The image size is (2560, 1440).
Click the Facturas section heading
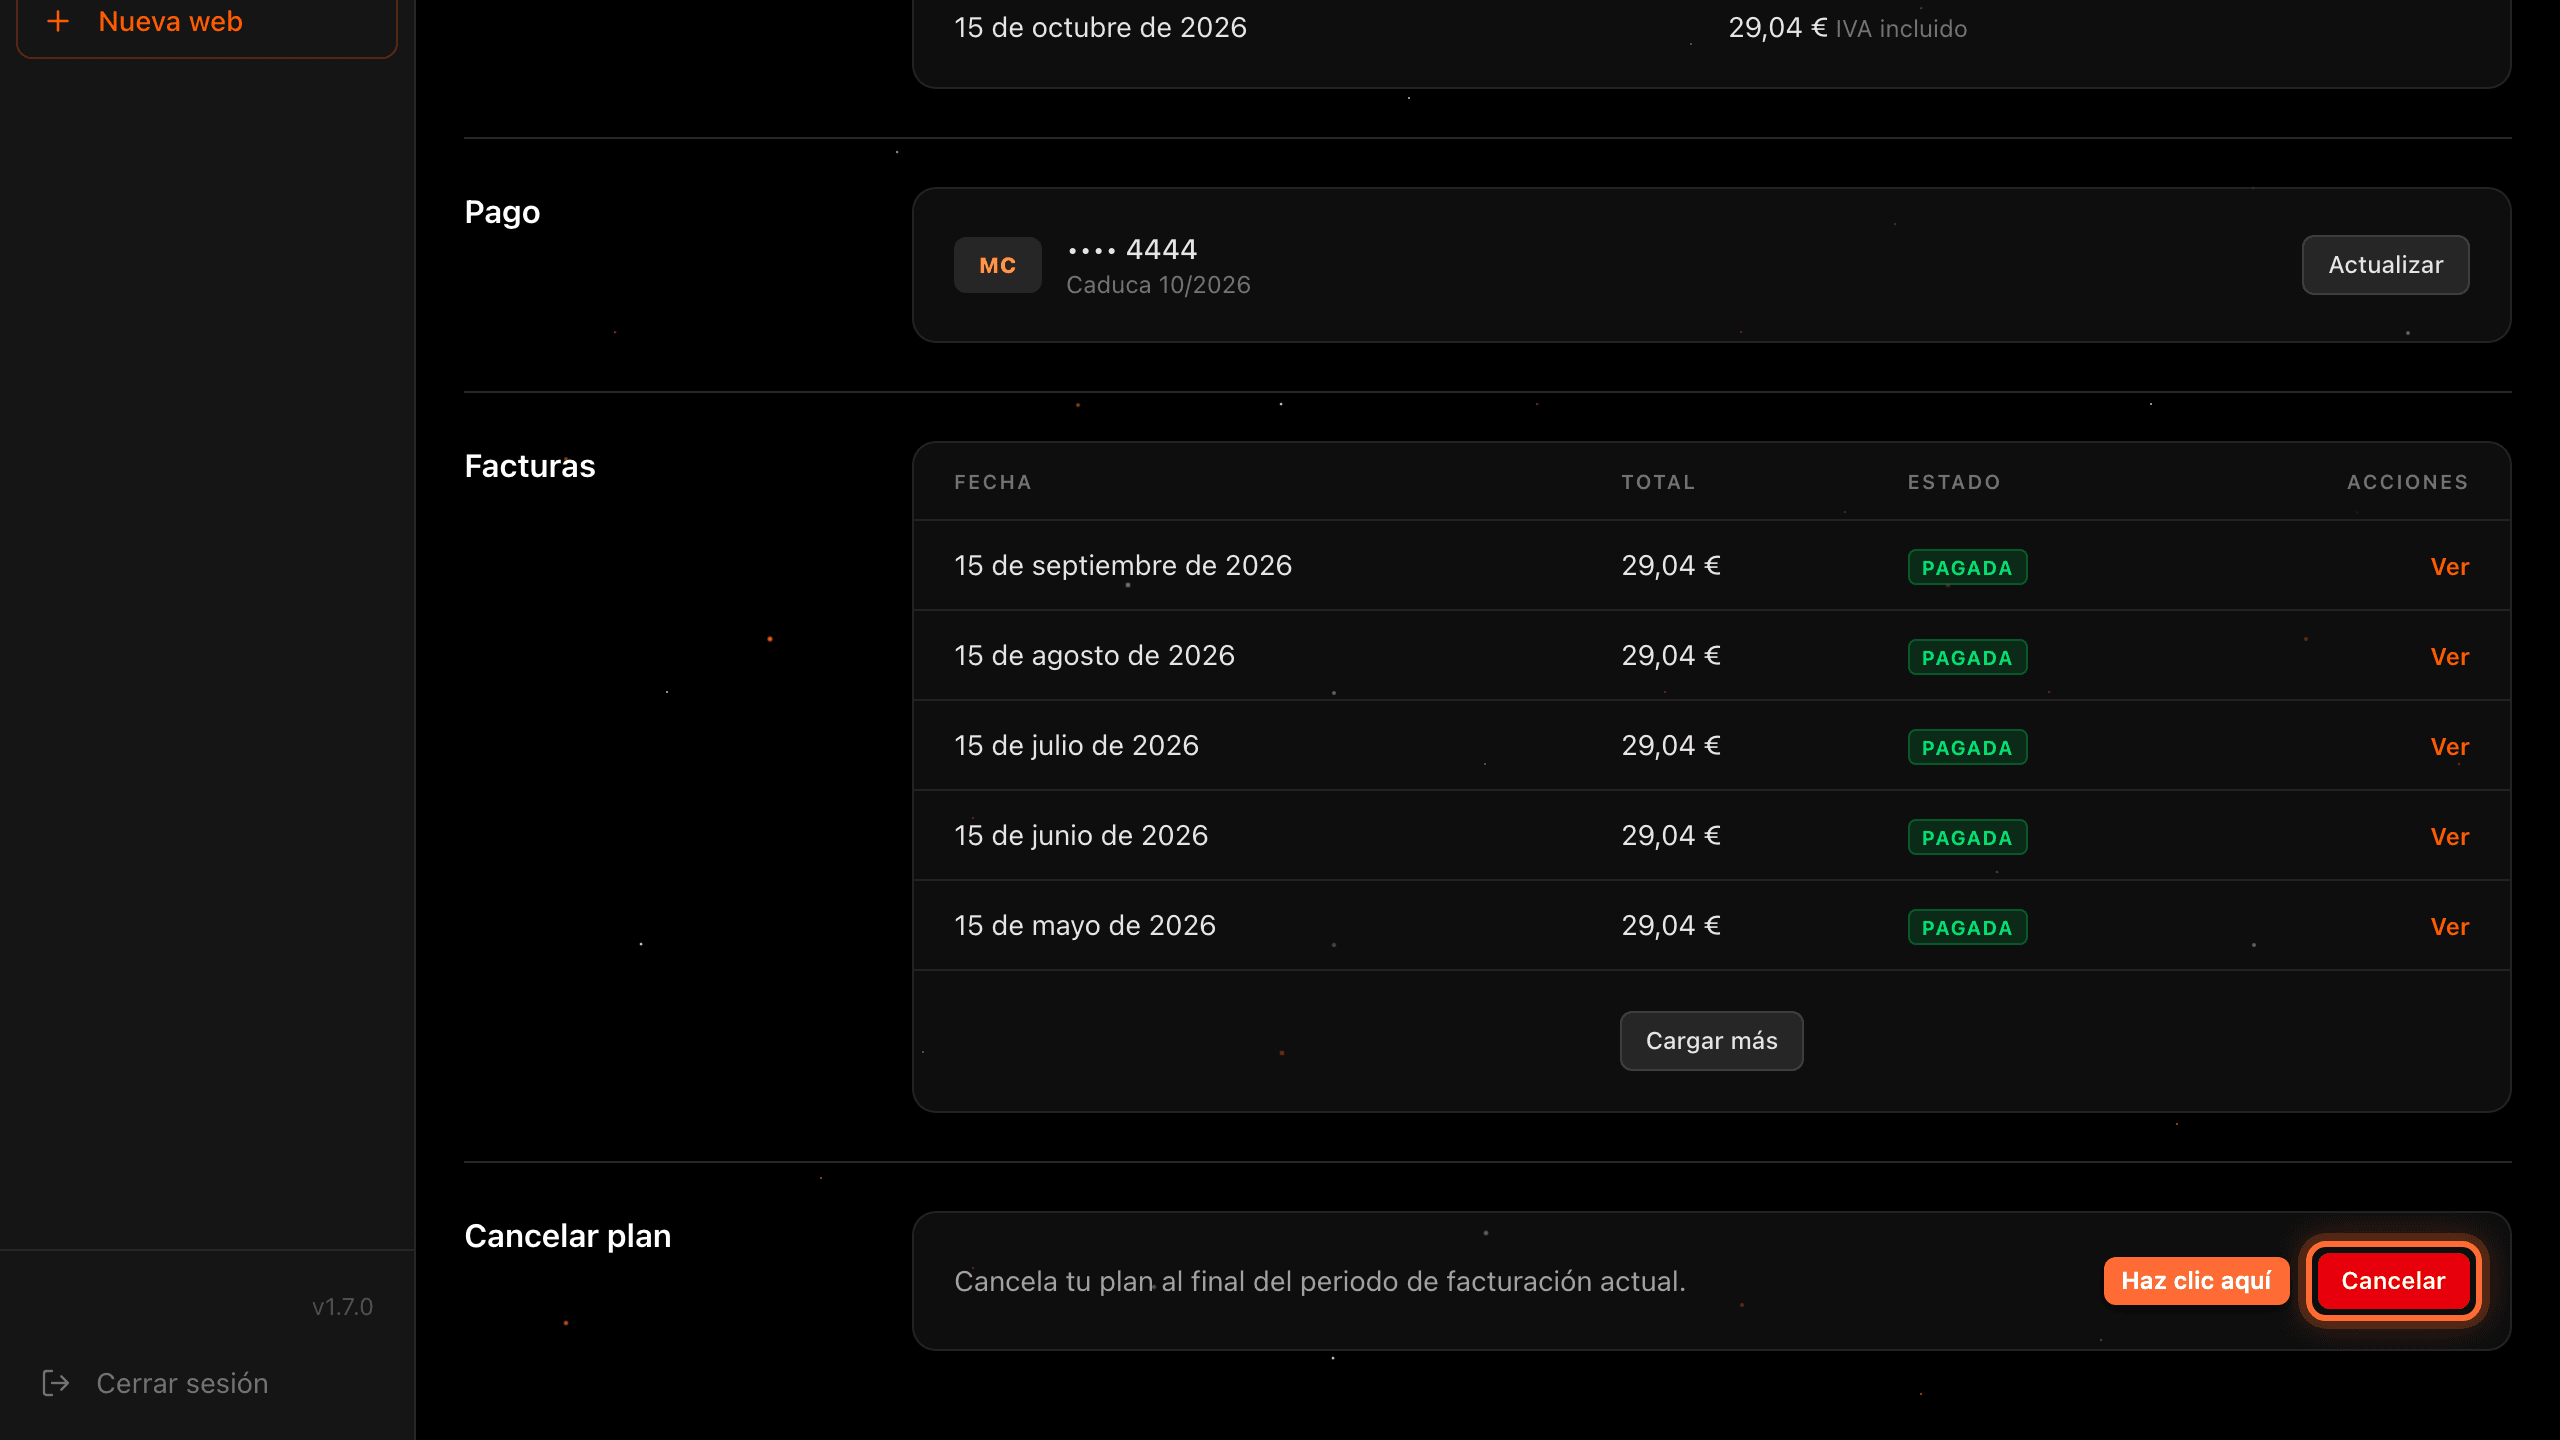tap(530, 466)
